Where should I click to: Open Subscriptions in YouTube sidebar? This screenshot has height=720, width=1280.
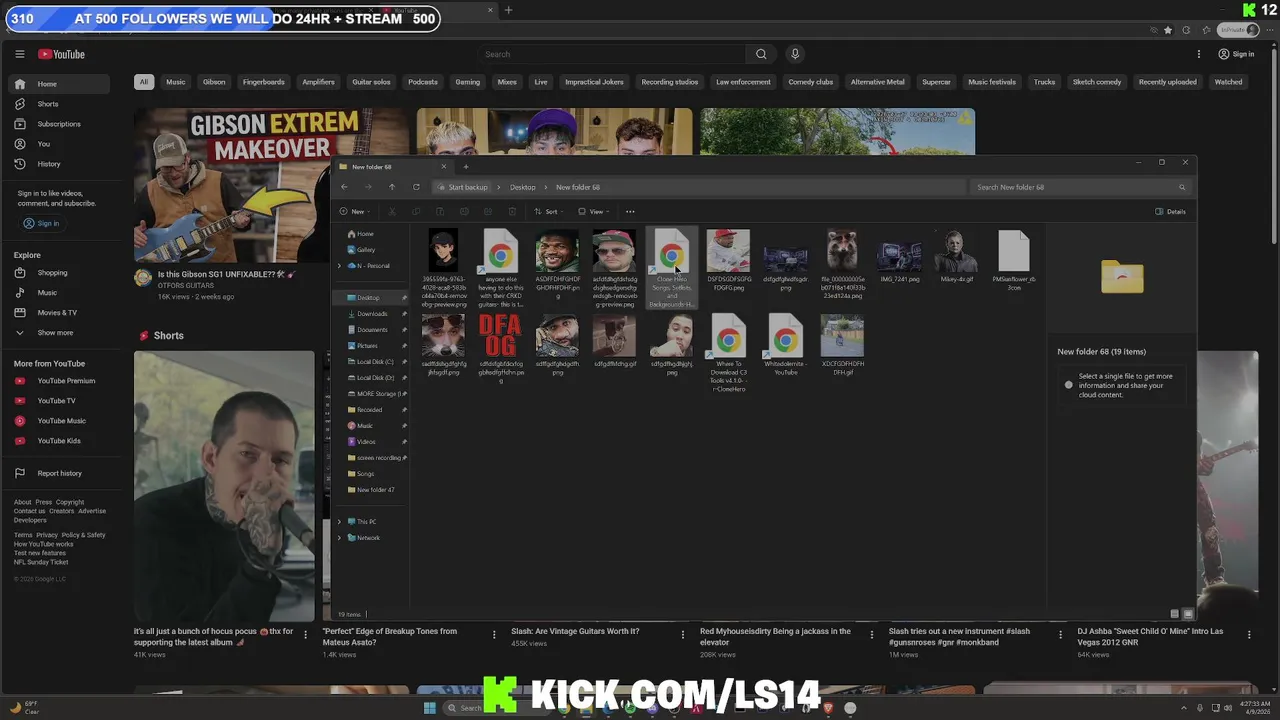58,124
